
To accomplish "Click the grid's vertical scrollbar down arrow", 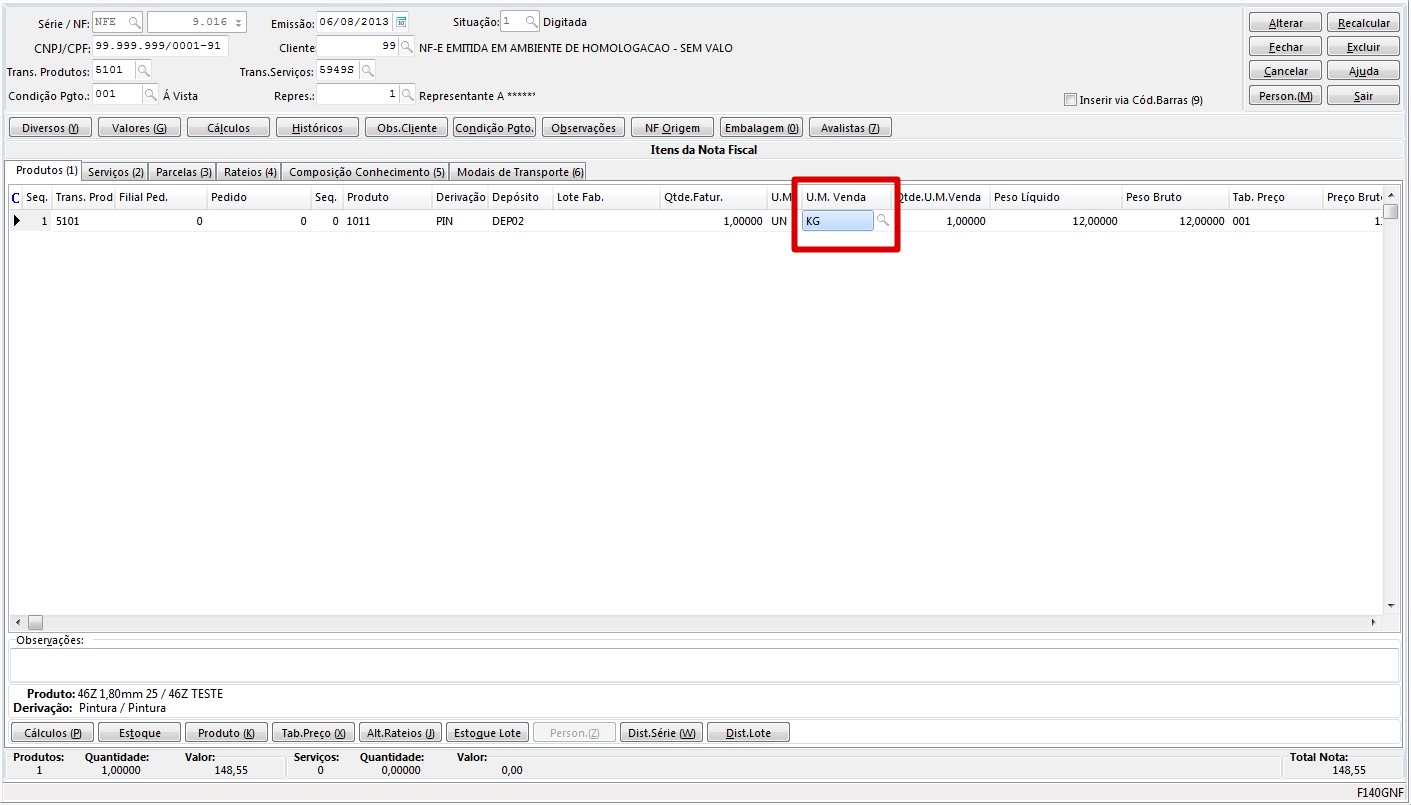I will point(1390,606).
